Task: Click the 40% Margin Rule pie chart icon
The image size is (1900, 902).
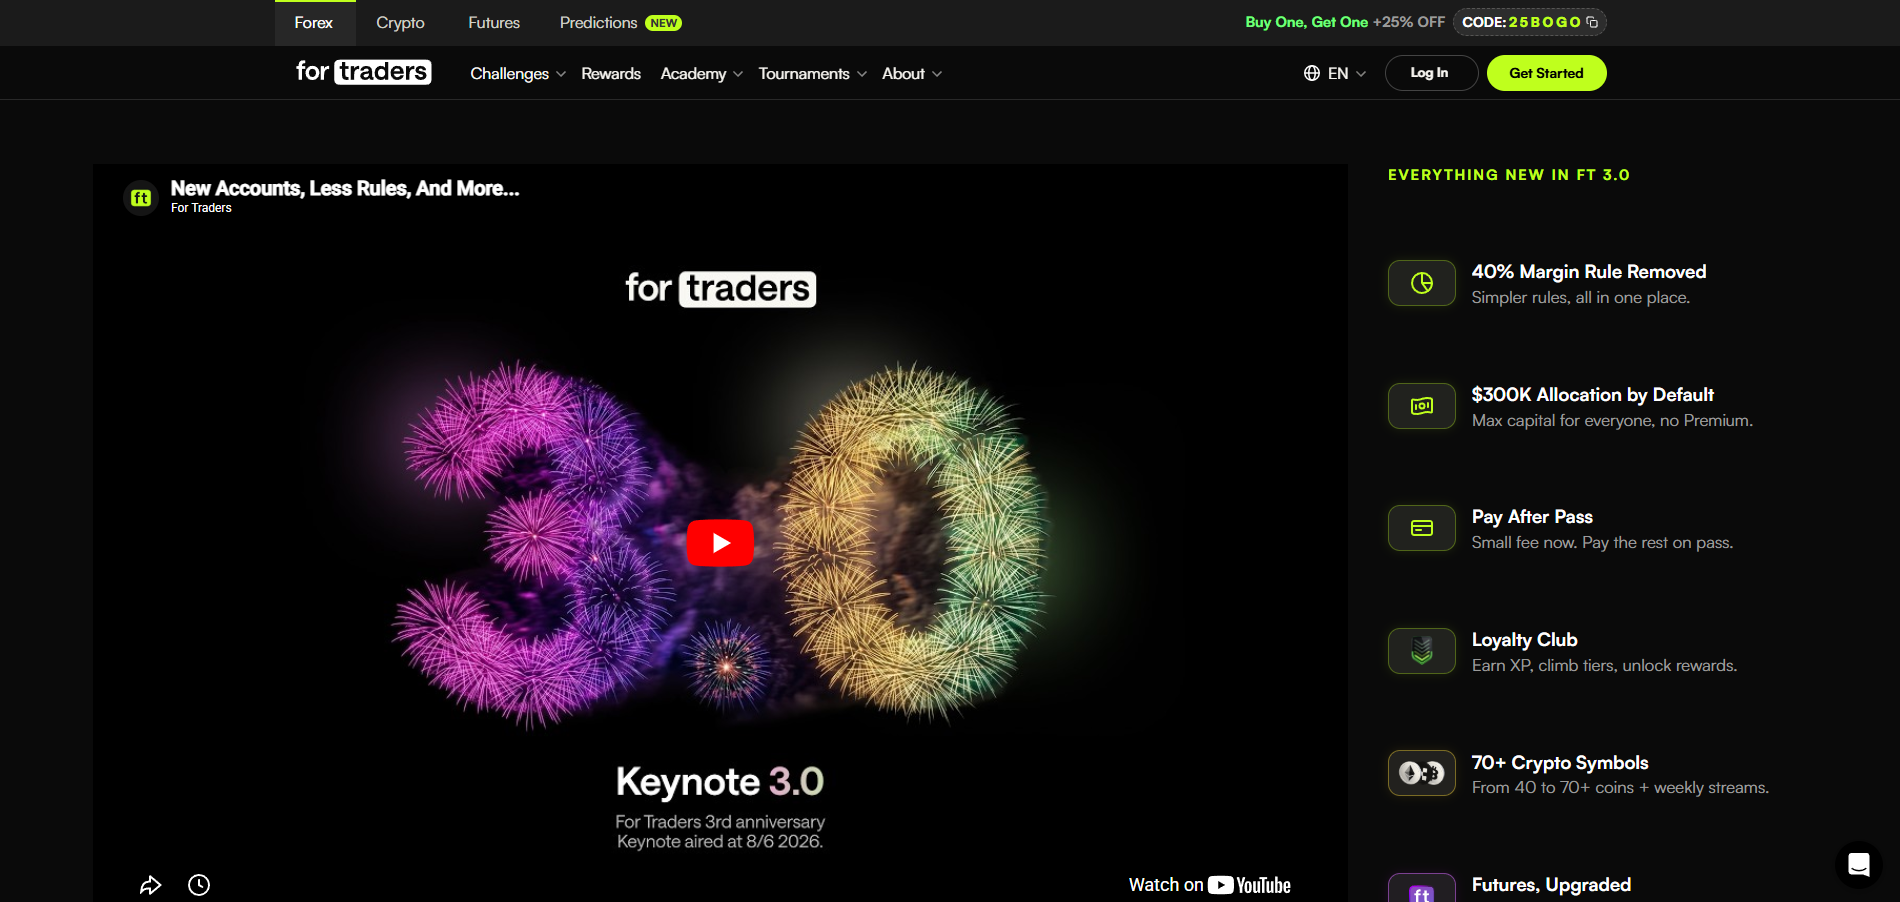Action: (1422, 283)
